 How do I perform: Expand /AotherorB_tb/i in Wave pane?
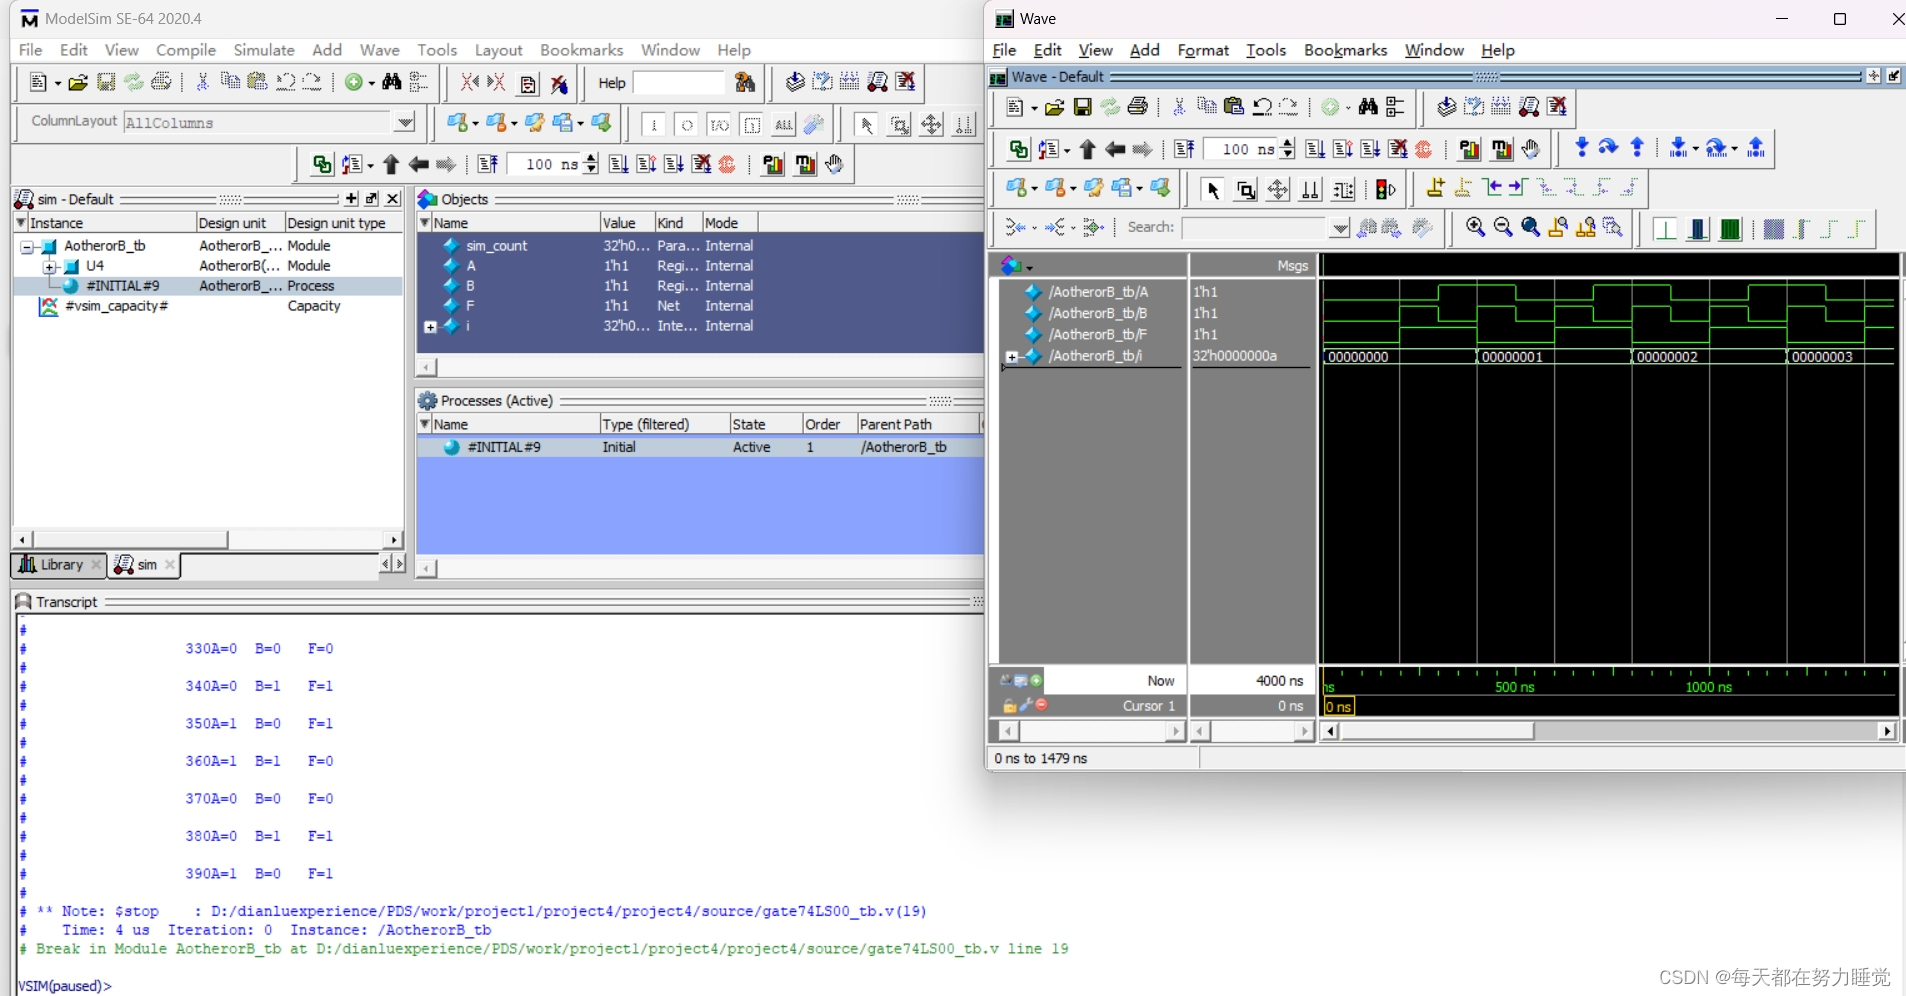[1012, 357]
